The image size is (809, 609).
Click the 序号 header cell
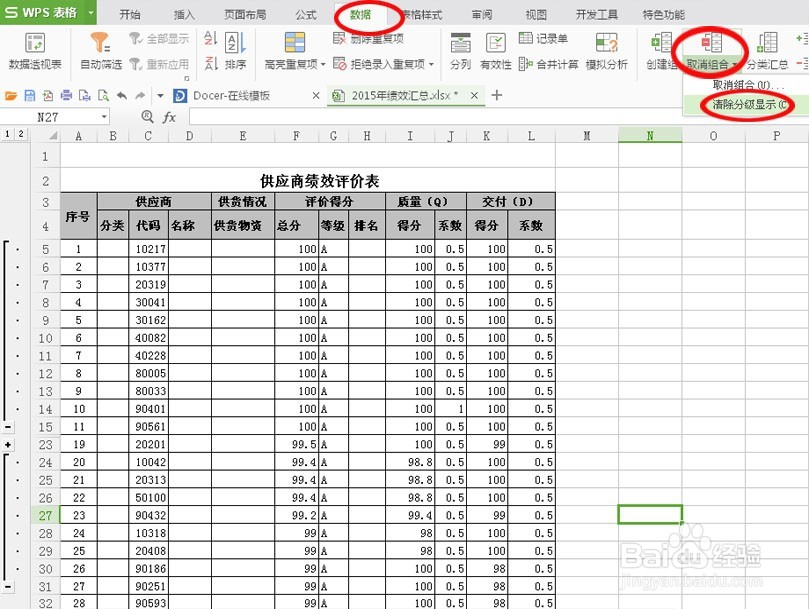78,216
